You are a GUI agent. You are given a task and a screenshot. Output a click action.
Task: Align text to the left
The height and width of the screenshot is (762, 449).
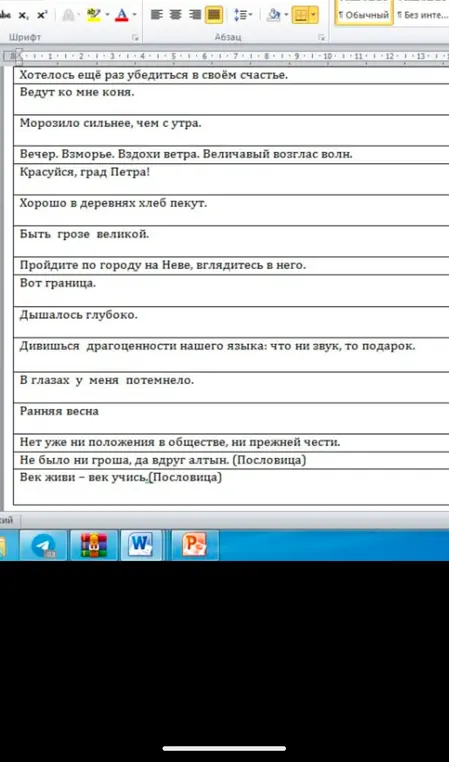pos(156,15)
